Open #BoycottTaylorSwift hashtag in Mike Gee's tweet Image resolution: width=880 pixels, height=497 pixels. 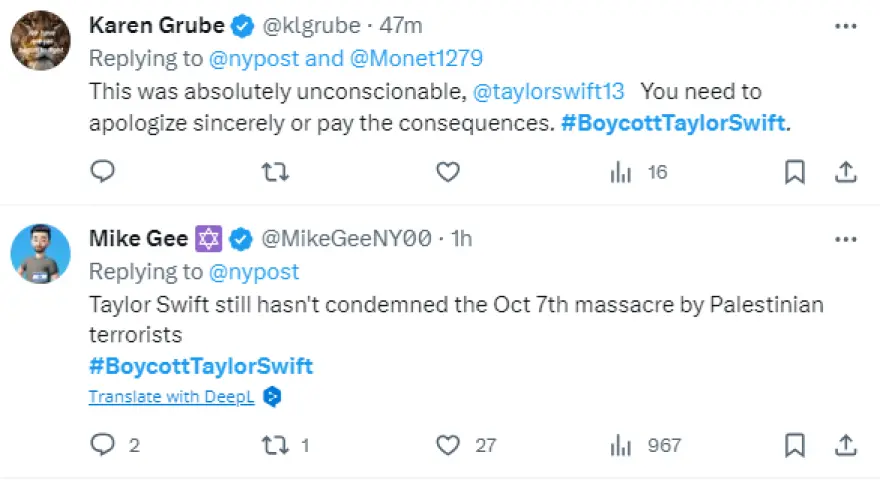tap(200, 366)
